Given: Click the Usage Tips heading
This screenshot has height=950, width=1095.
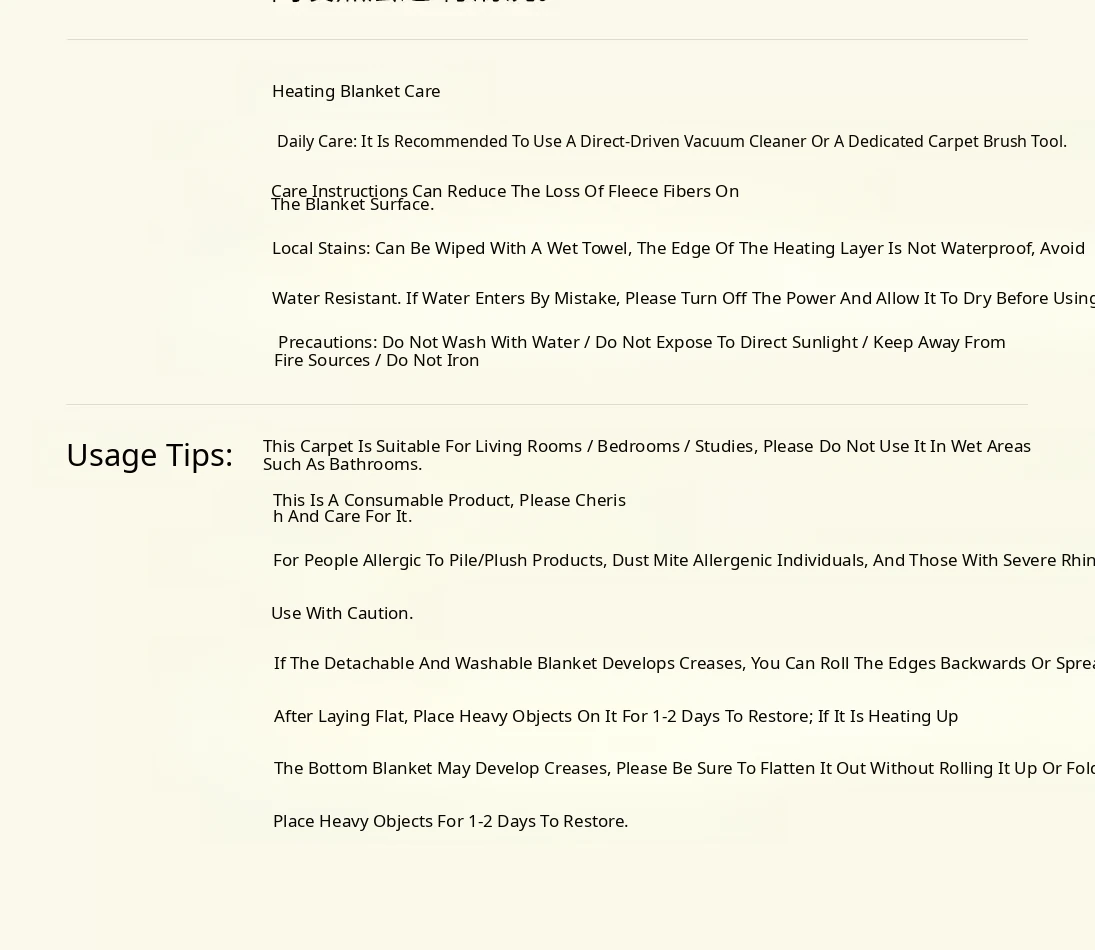Looking at the screenshot, I should pos(149,455).
